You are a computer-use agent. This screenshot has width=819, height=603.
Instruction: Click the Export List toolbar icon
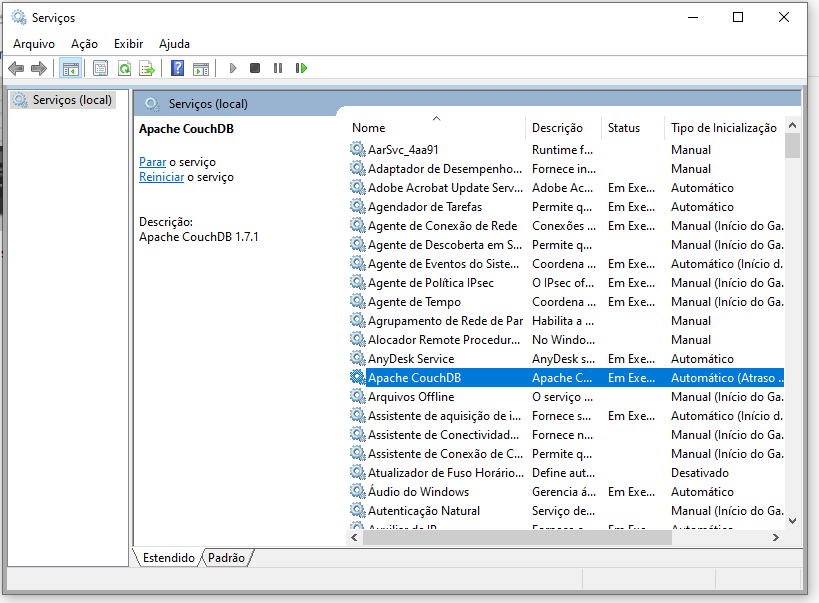tap(147, 68)
